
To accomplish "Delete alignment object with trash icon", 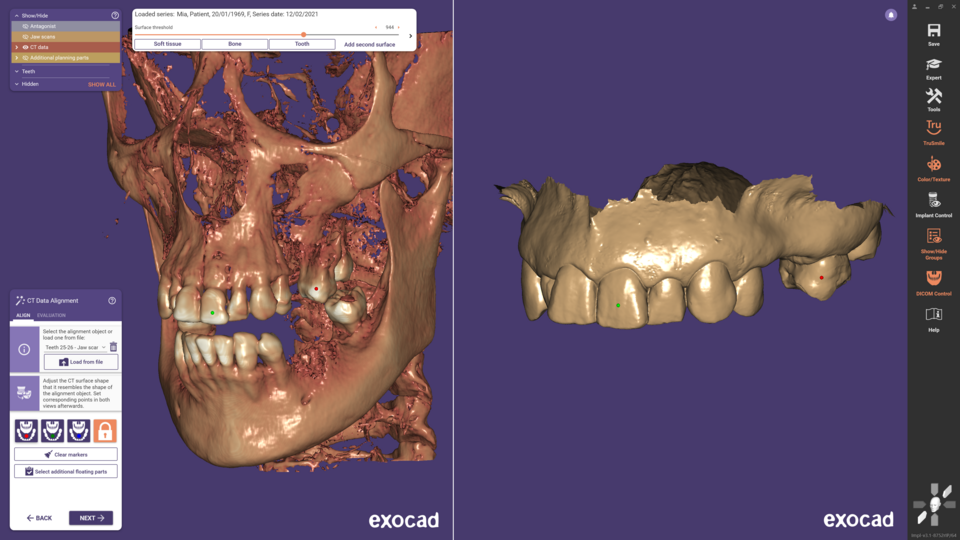I will [x=114, y=347].
